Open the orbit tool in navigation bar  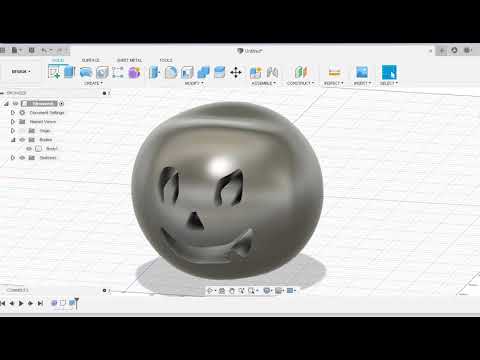[x=210, y=291]
